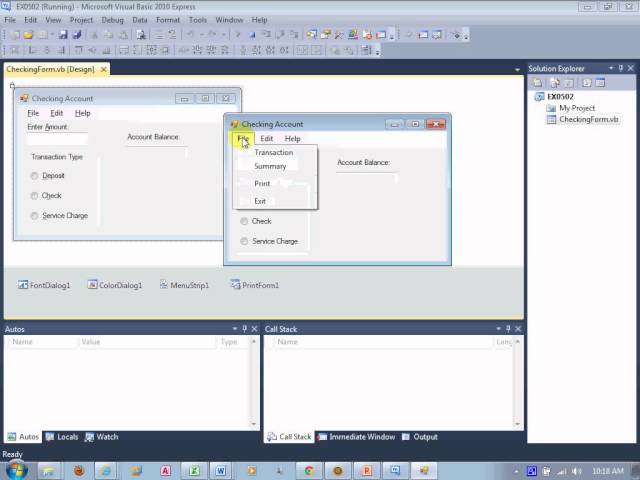The height and width of the screenshot is (480, 640).
Task: Open Edit menu in running Checking Account window
Action: pos(267,138)
